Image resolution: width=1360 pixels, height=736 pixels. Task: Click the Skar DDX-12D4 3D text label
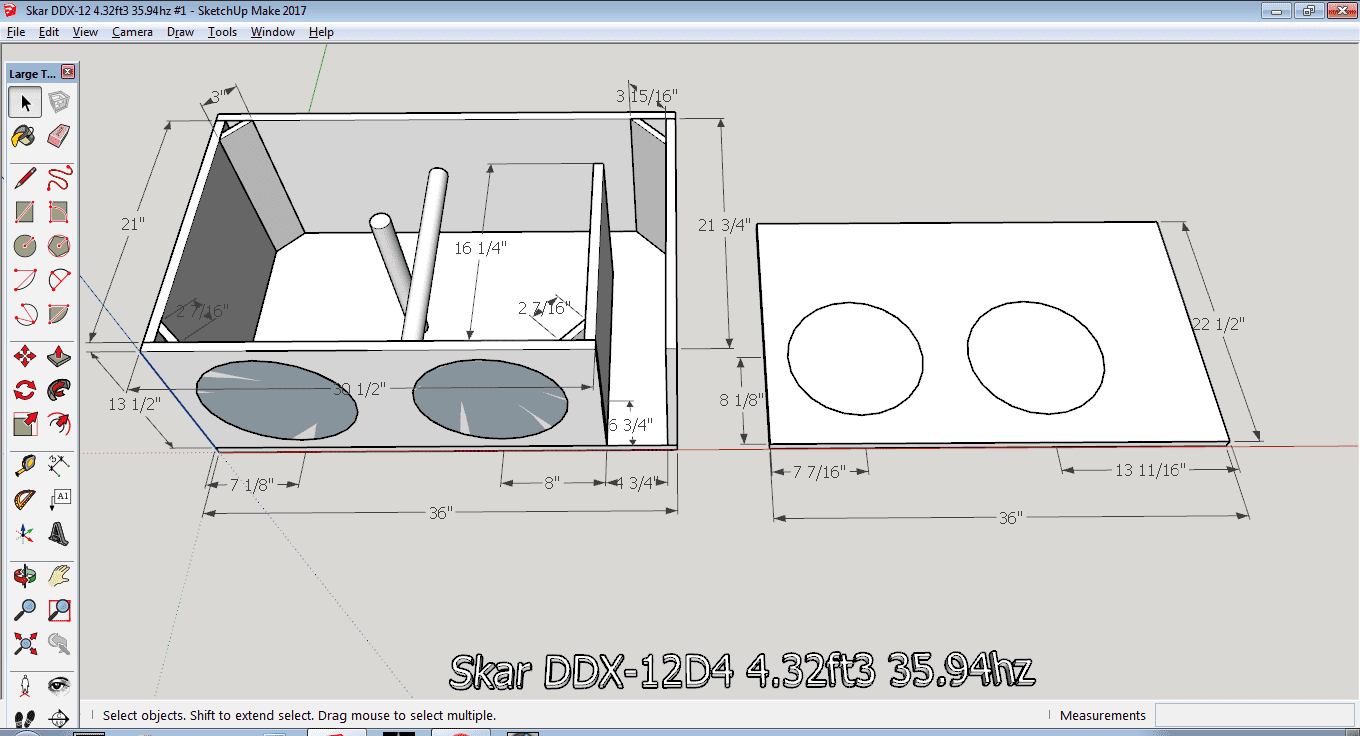coord(741,670)
